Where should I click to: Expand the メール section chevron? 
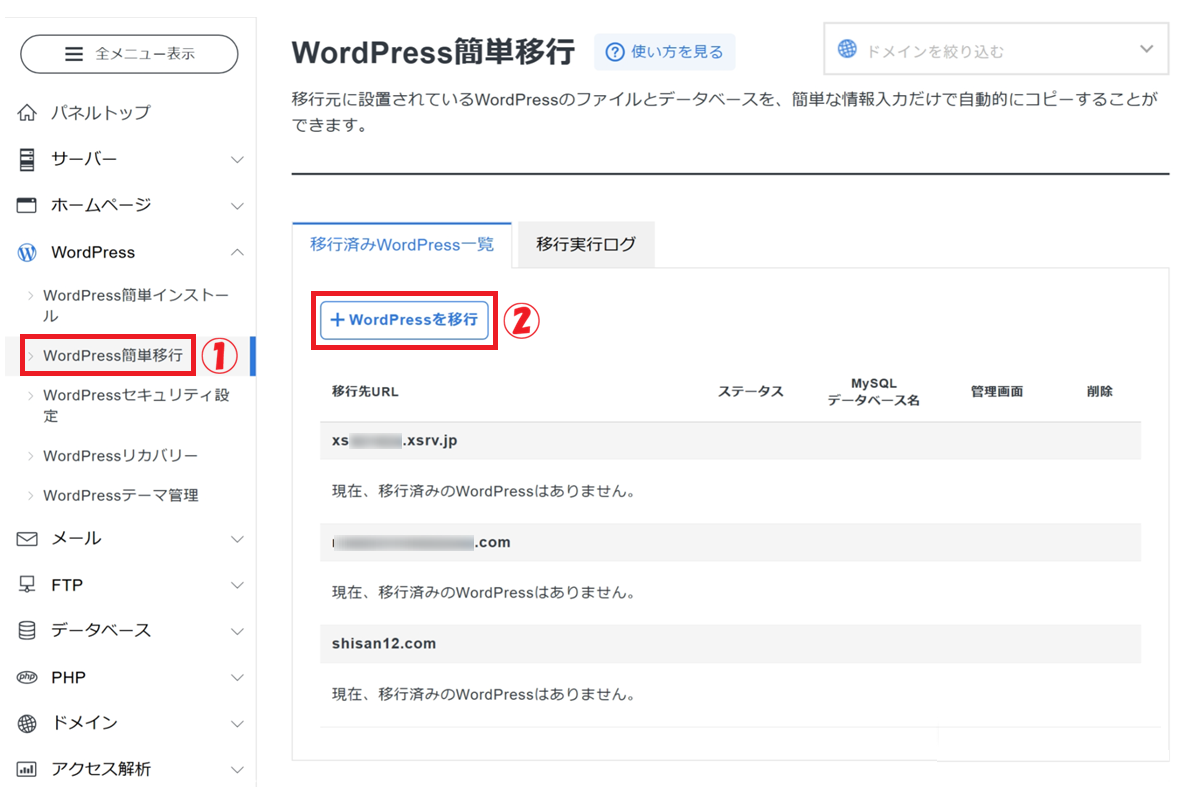click(237, 539)
